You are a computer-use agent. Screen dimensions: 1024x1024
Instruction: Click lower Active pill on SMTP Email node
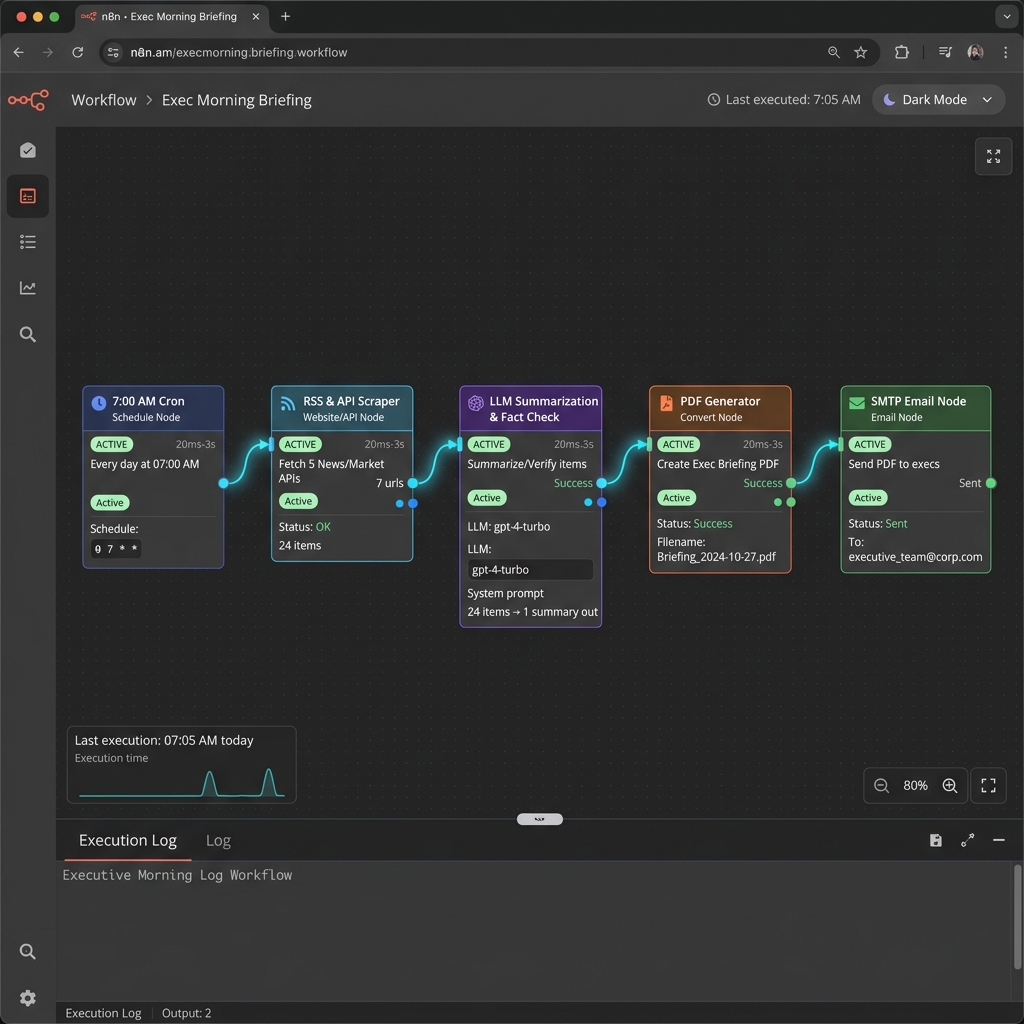coord(868,498)
